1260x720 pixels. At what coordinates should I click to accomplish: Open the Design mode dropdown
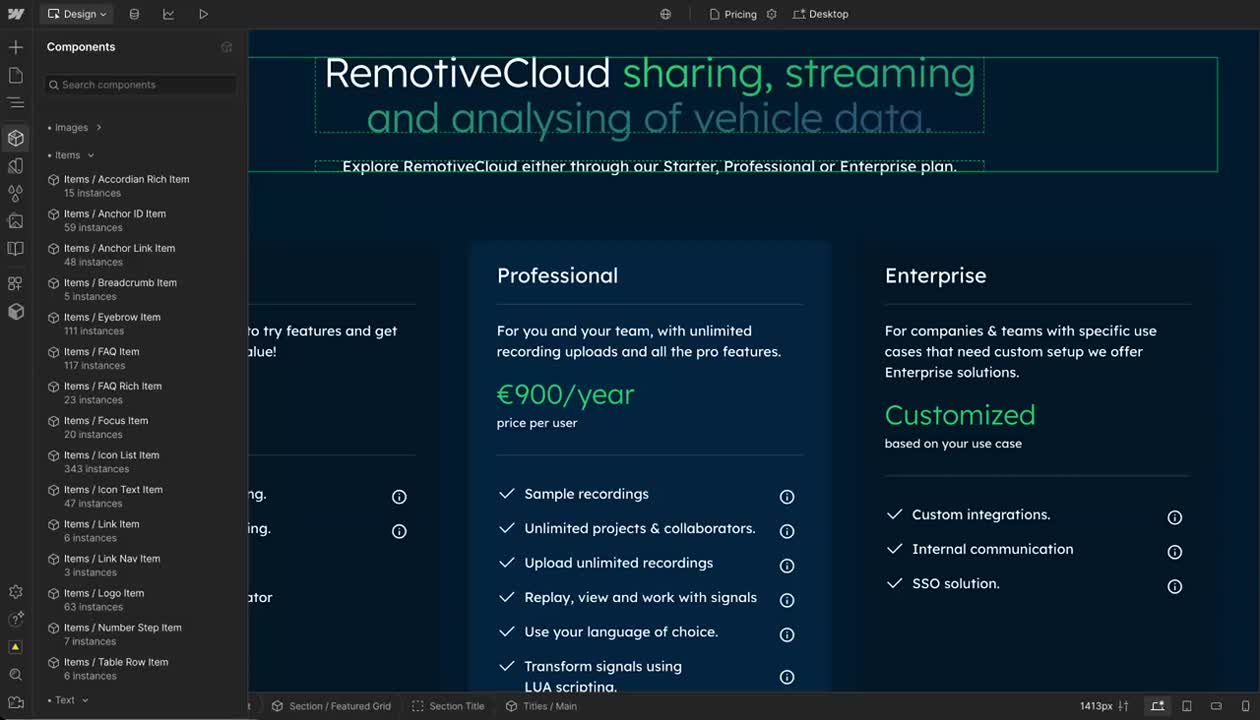[x=77, y=14]
